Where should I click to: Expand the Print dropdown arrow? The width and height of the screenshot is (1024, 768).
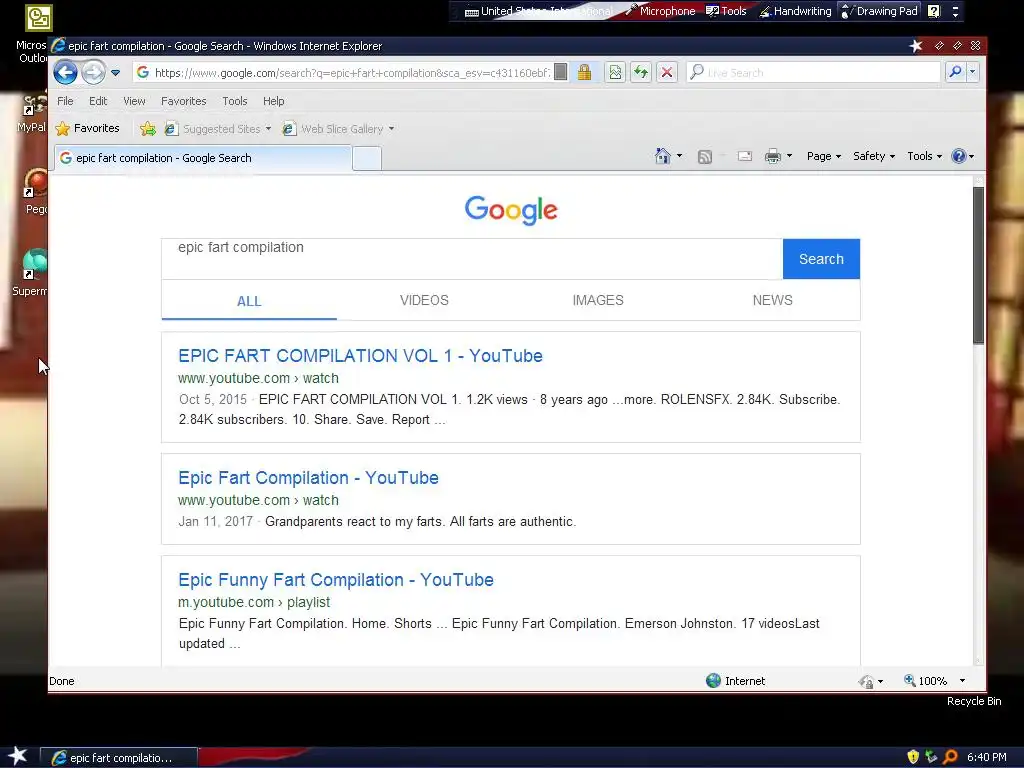pyautogui.click(x=790, y=156)
